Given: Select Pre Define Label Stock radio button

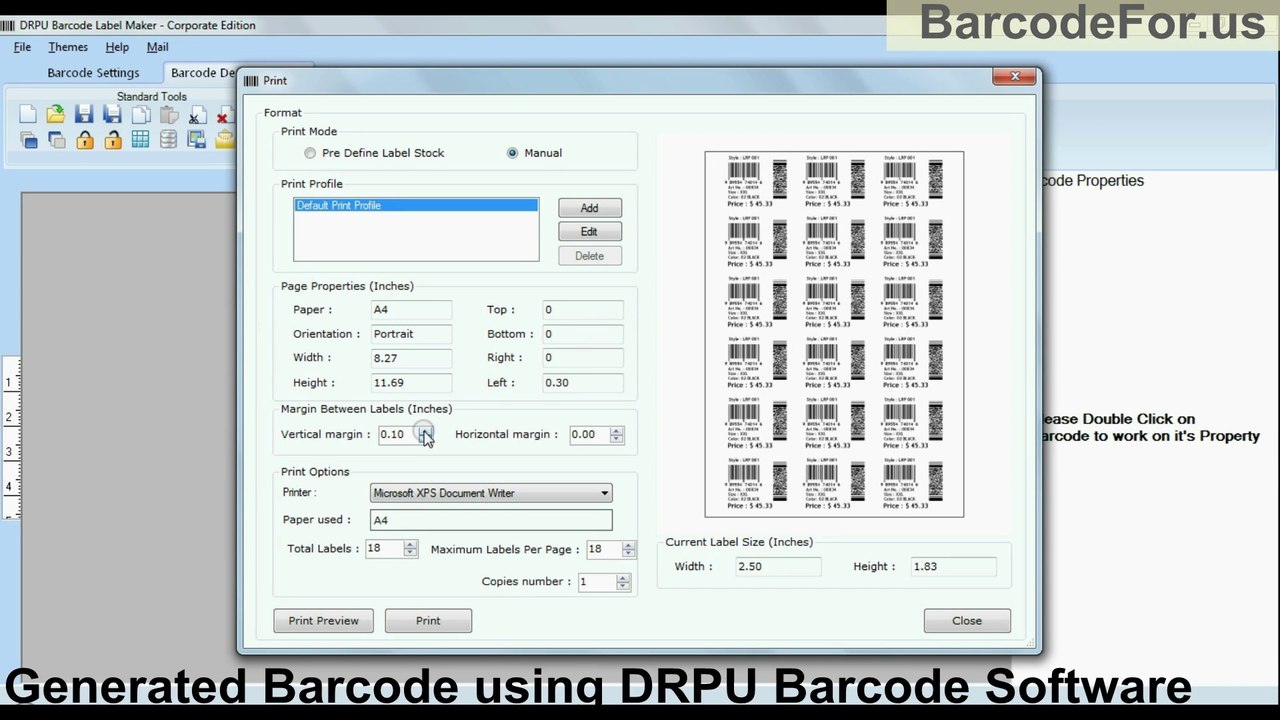Looking at the screenshot, I should click(310, 153).
